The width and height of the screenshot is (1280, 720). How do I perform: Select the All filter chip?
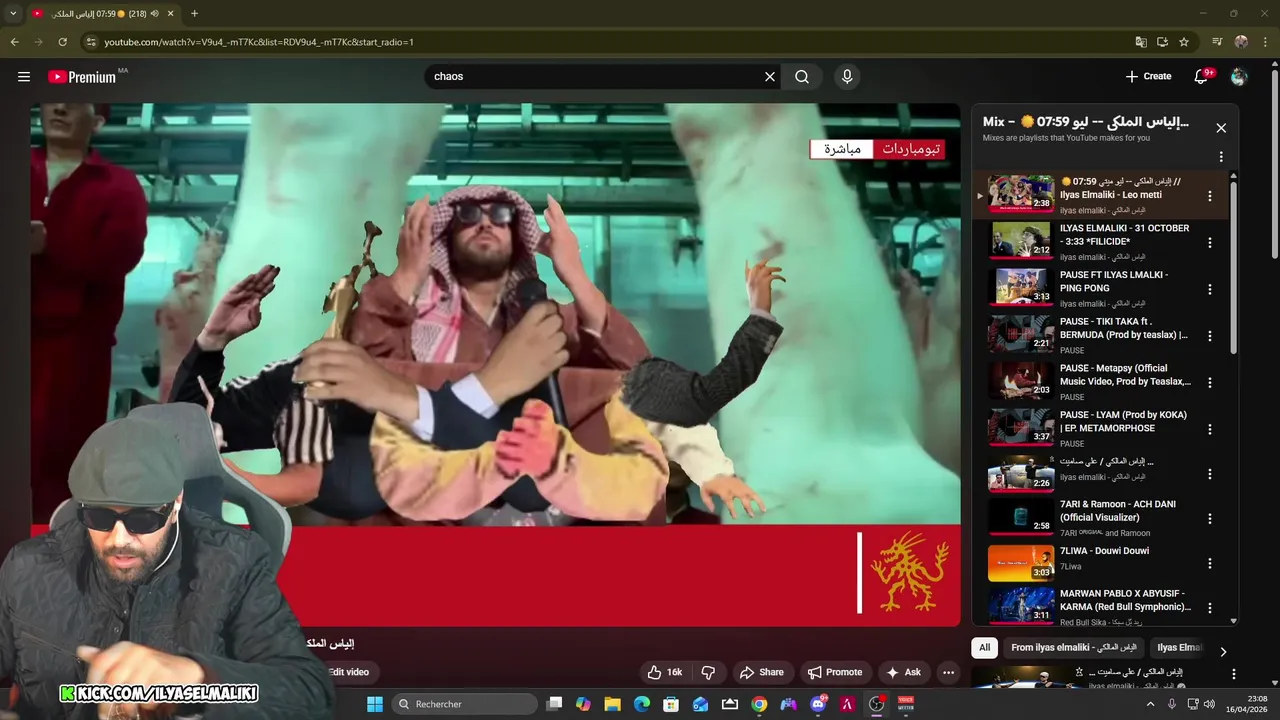(x=984, y=648)
